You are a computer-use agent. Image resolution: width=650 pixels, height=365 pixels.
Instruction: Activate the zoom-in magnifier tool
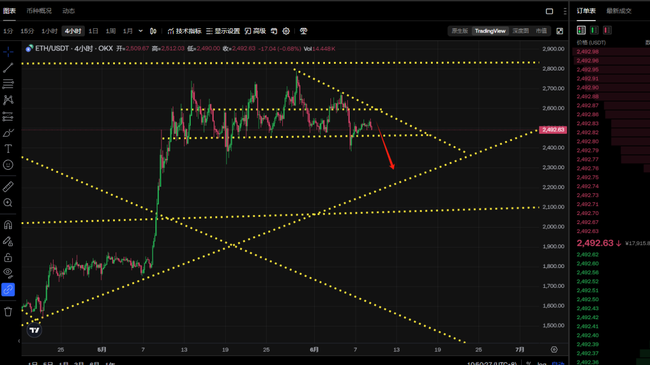pos(8,203)
